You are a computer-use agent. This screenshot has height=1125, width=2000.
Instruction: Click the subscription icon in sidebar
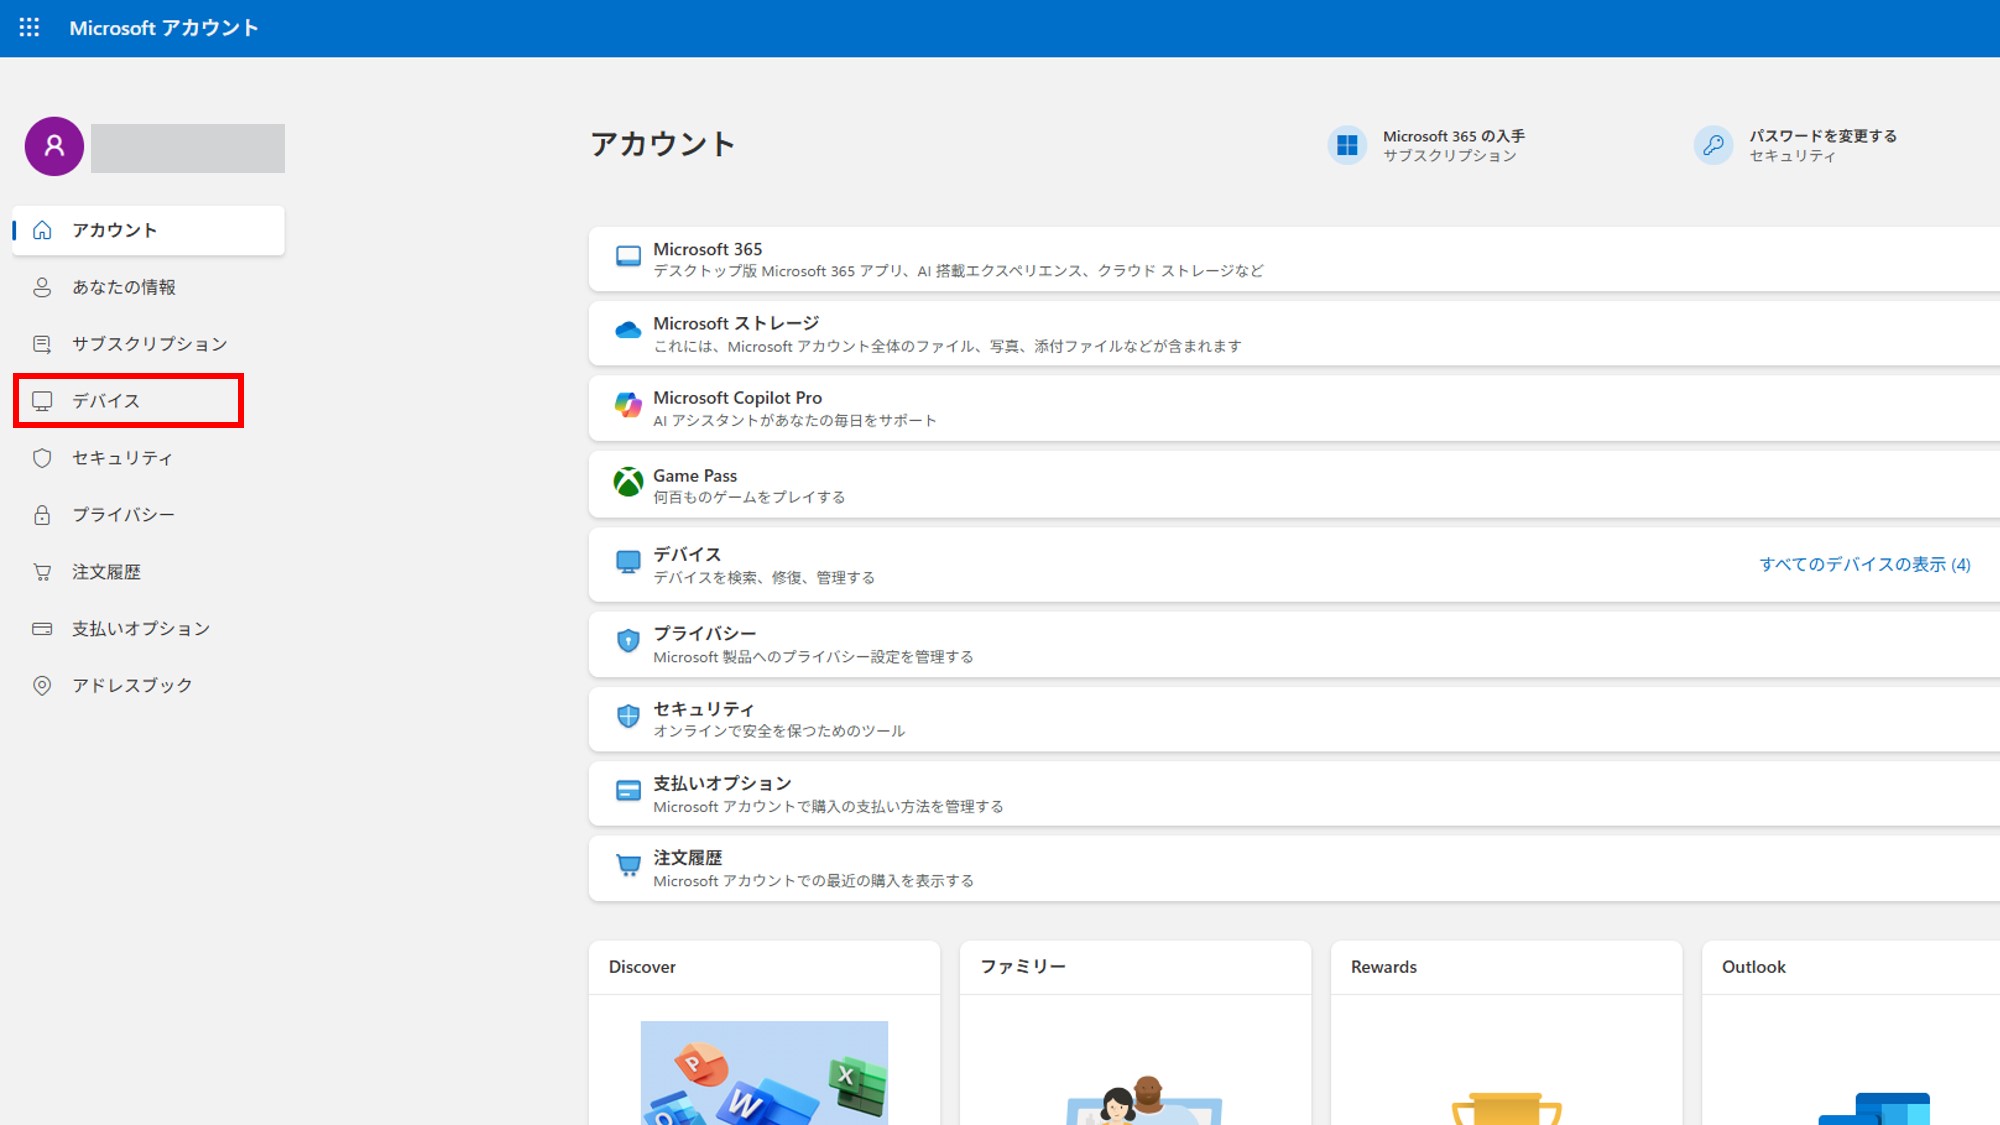42,344
